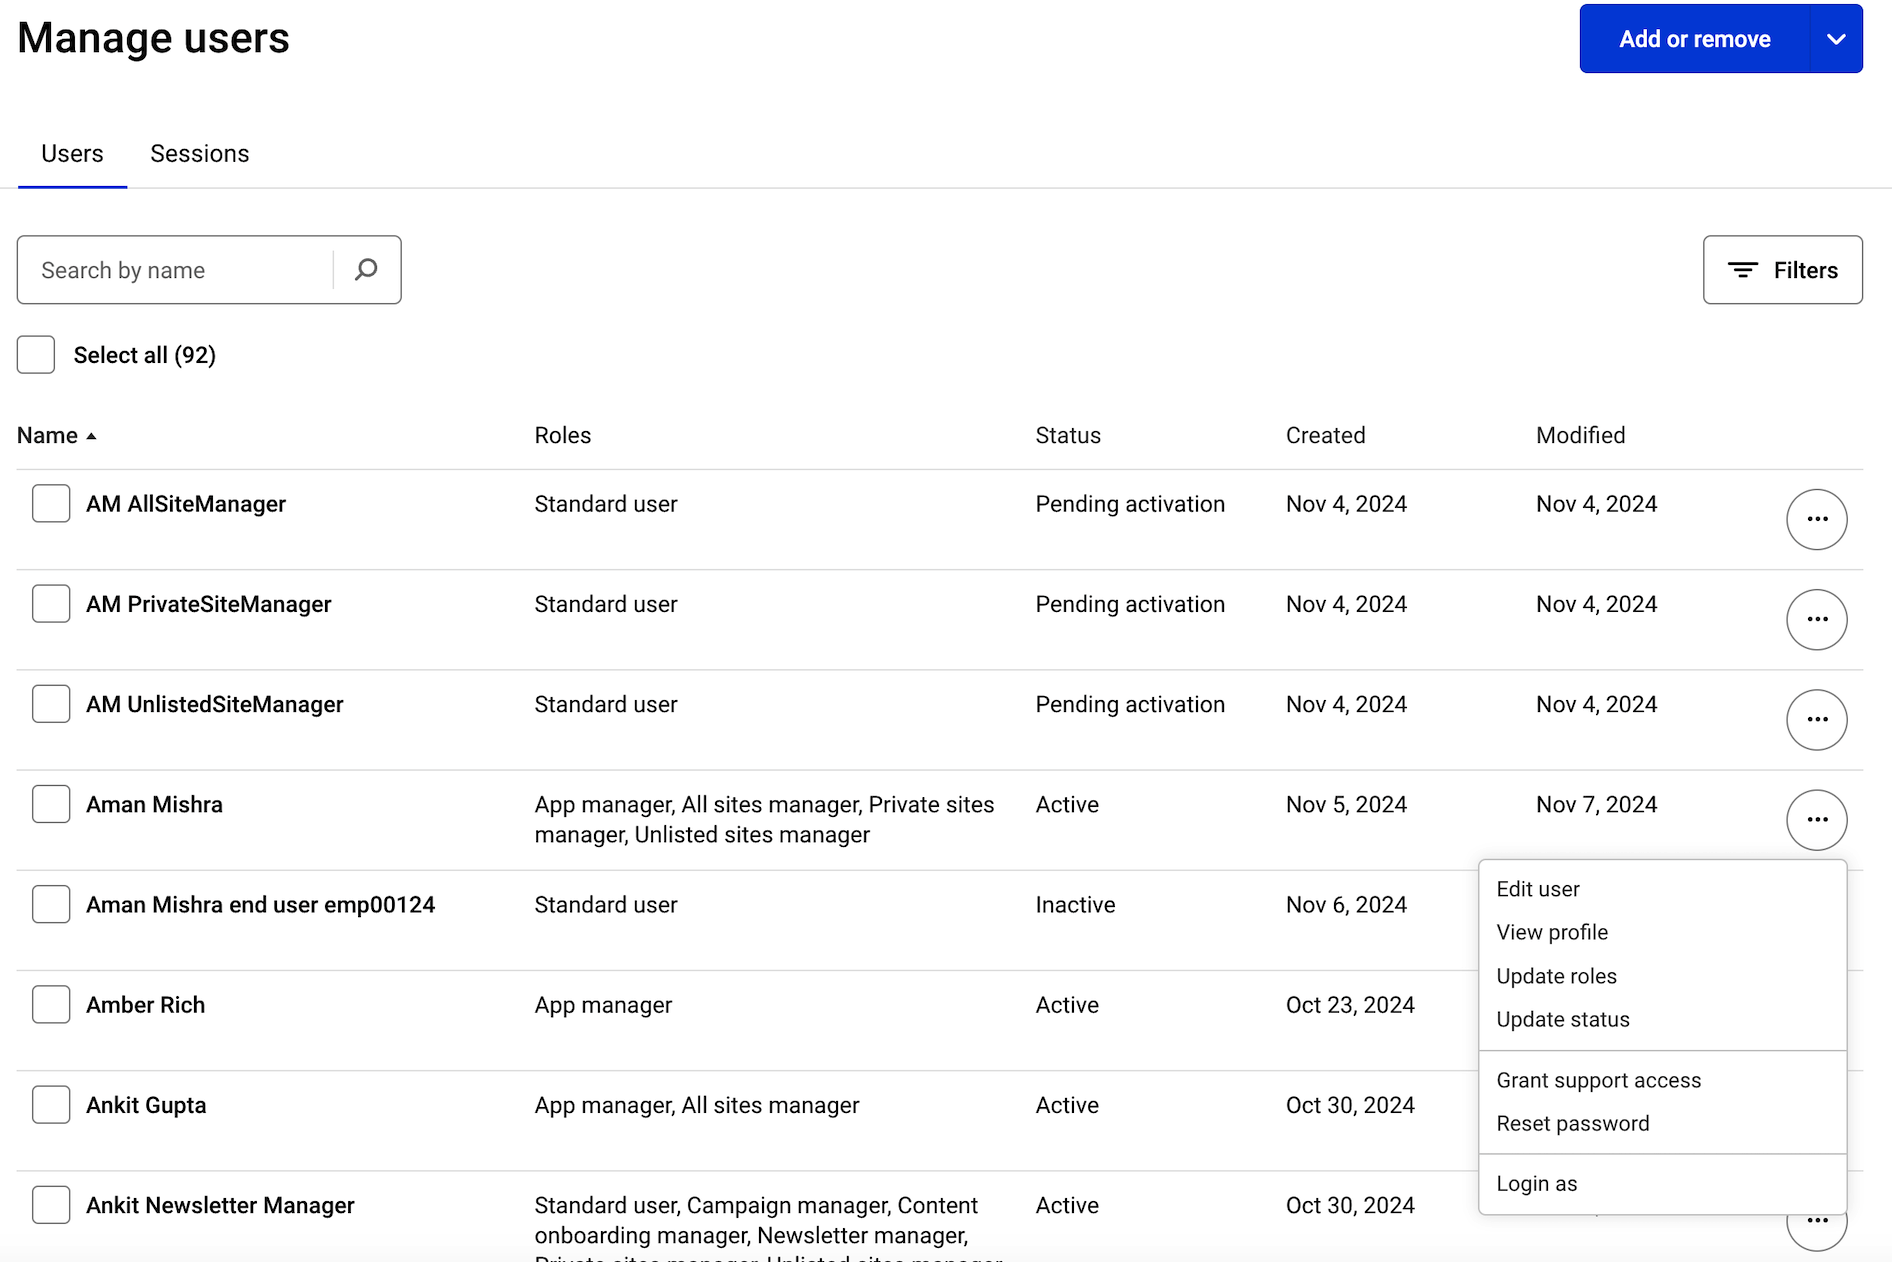Click the Name column sort arrow
Image resolution: width=1892 pixels, height=1262 pixels.
(93, 437)
